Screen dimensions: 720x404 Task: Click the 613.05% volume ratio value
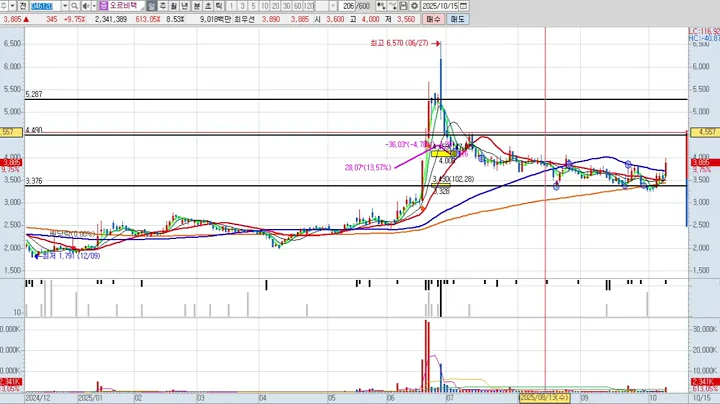148,19
